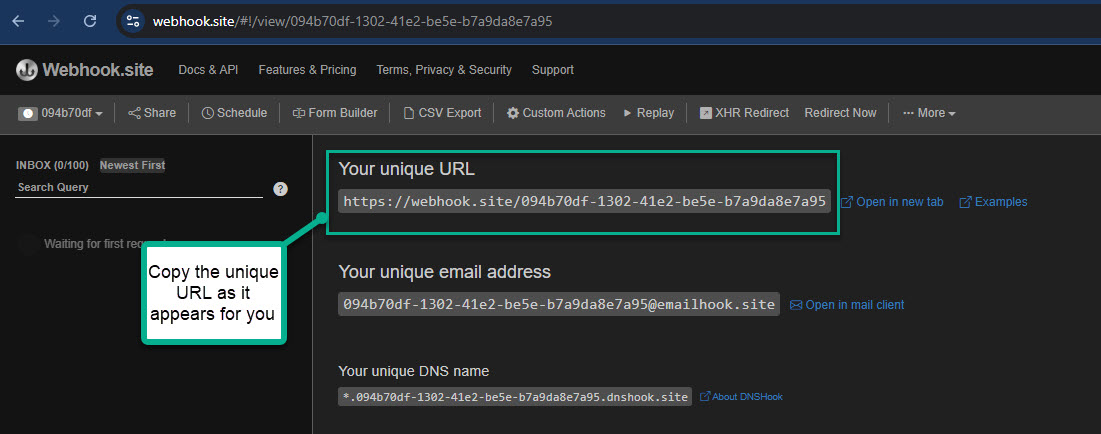This screenshot has height=434, width=1101.
Task: Open Terms, Privacy & Security
Action: 444,70
